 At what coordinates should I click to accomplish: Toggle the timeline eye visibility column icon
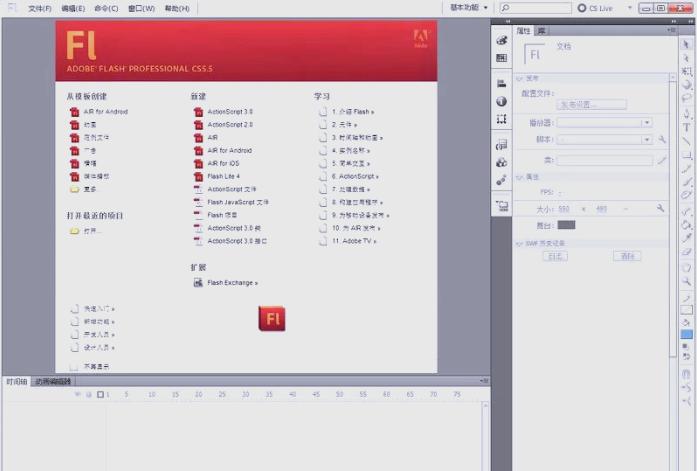click(x=78, y=394)
